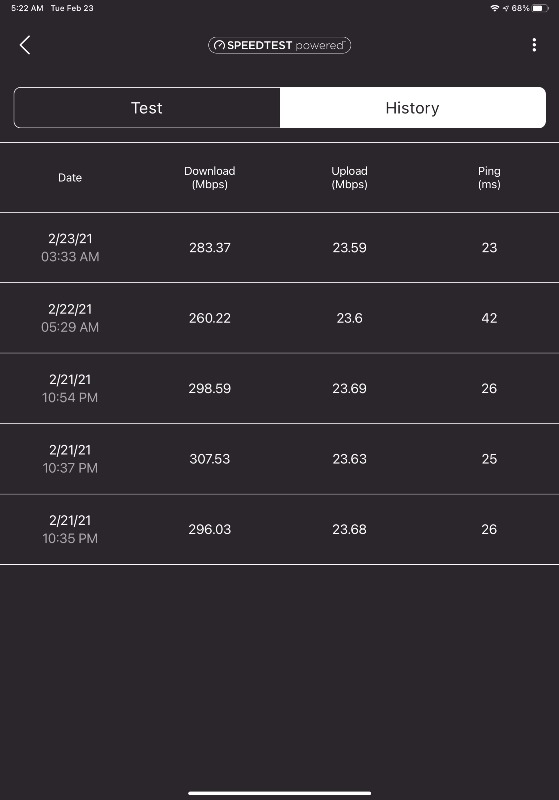Tap the Speedtest powered logo

pos(280,45)
